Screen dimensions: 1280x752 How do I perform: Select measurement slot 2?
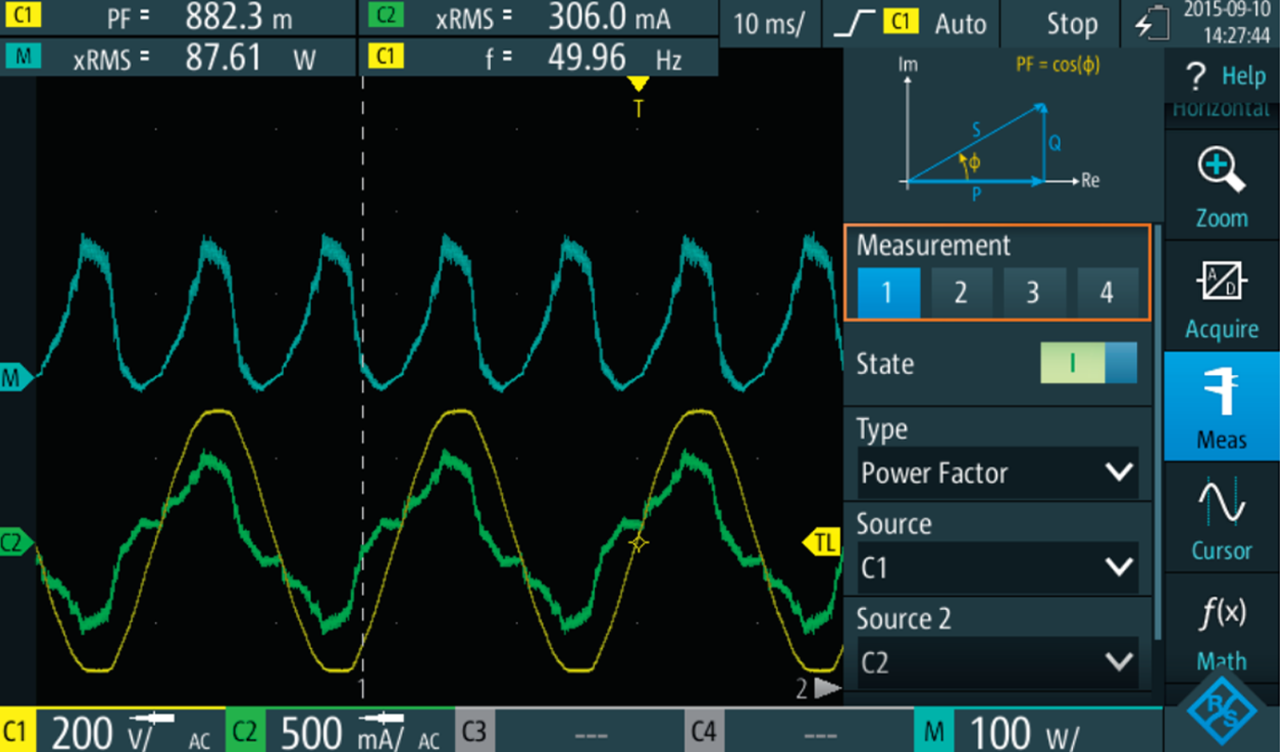pyautogui.click(x=960, y=292)
